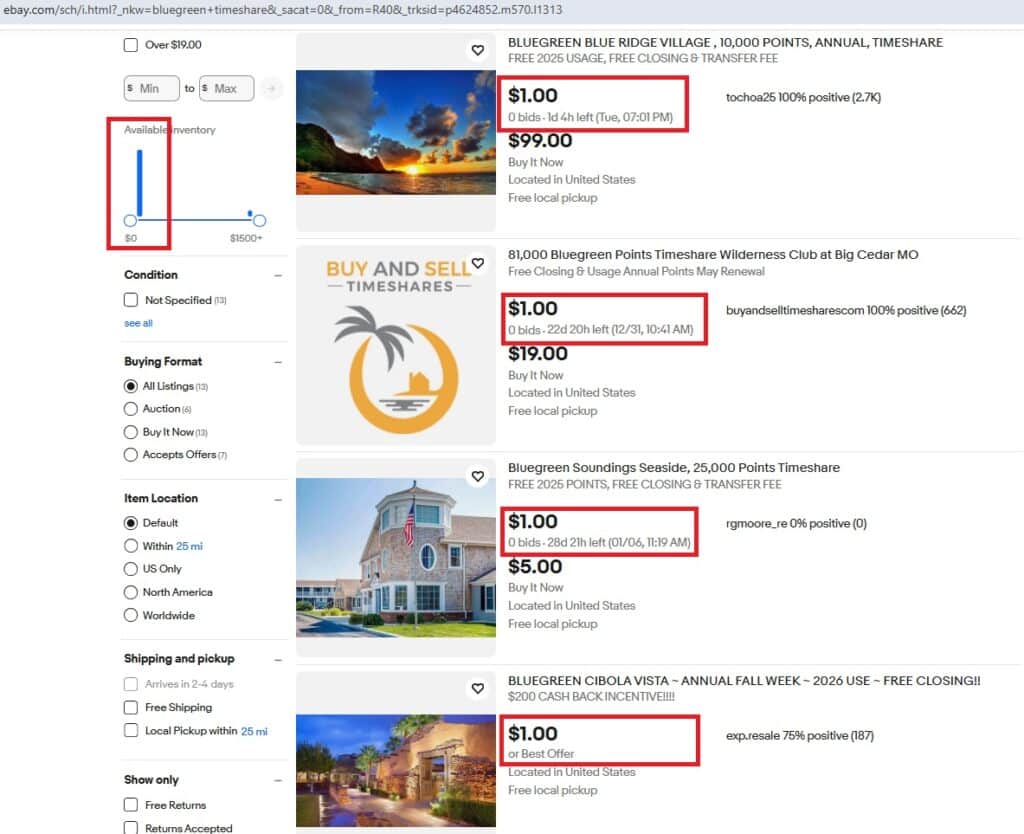Check the Over $19.00 filter
This screenshot has width=1024, height=834.
[130, 44]
